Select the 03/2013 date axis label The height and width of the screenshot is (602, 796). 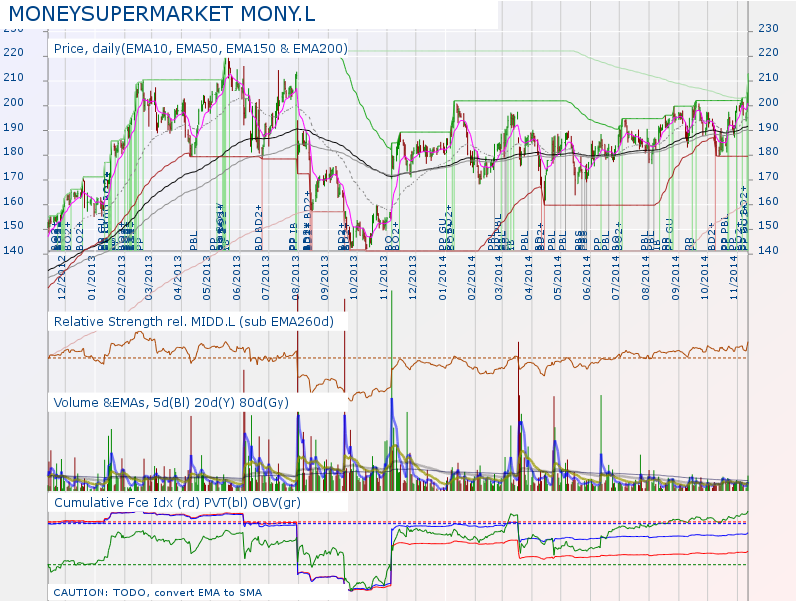pos(149,278)
